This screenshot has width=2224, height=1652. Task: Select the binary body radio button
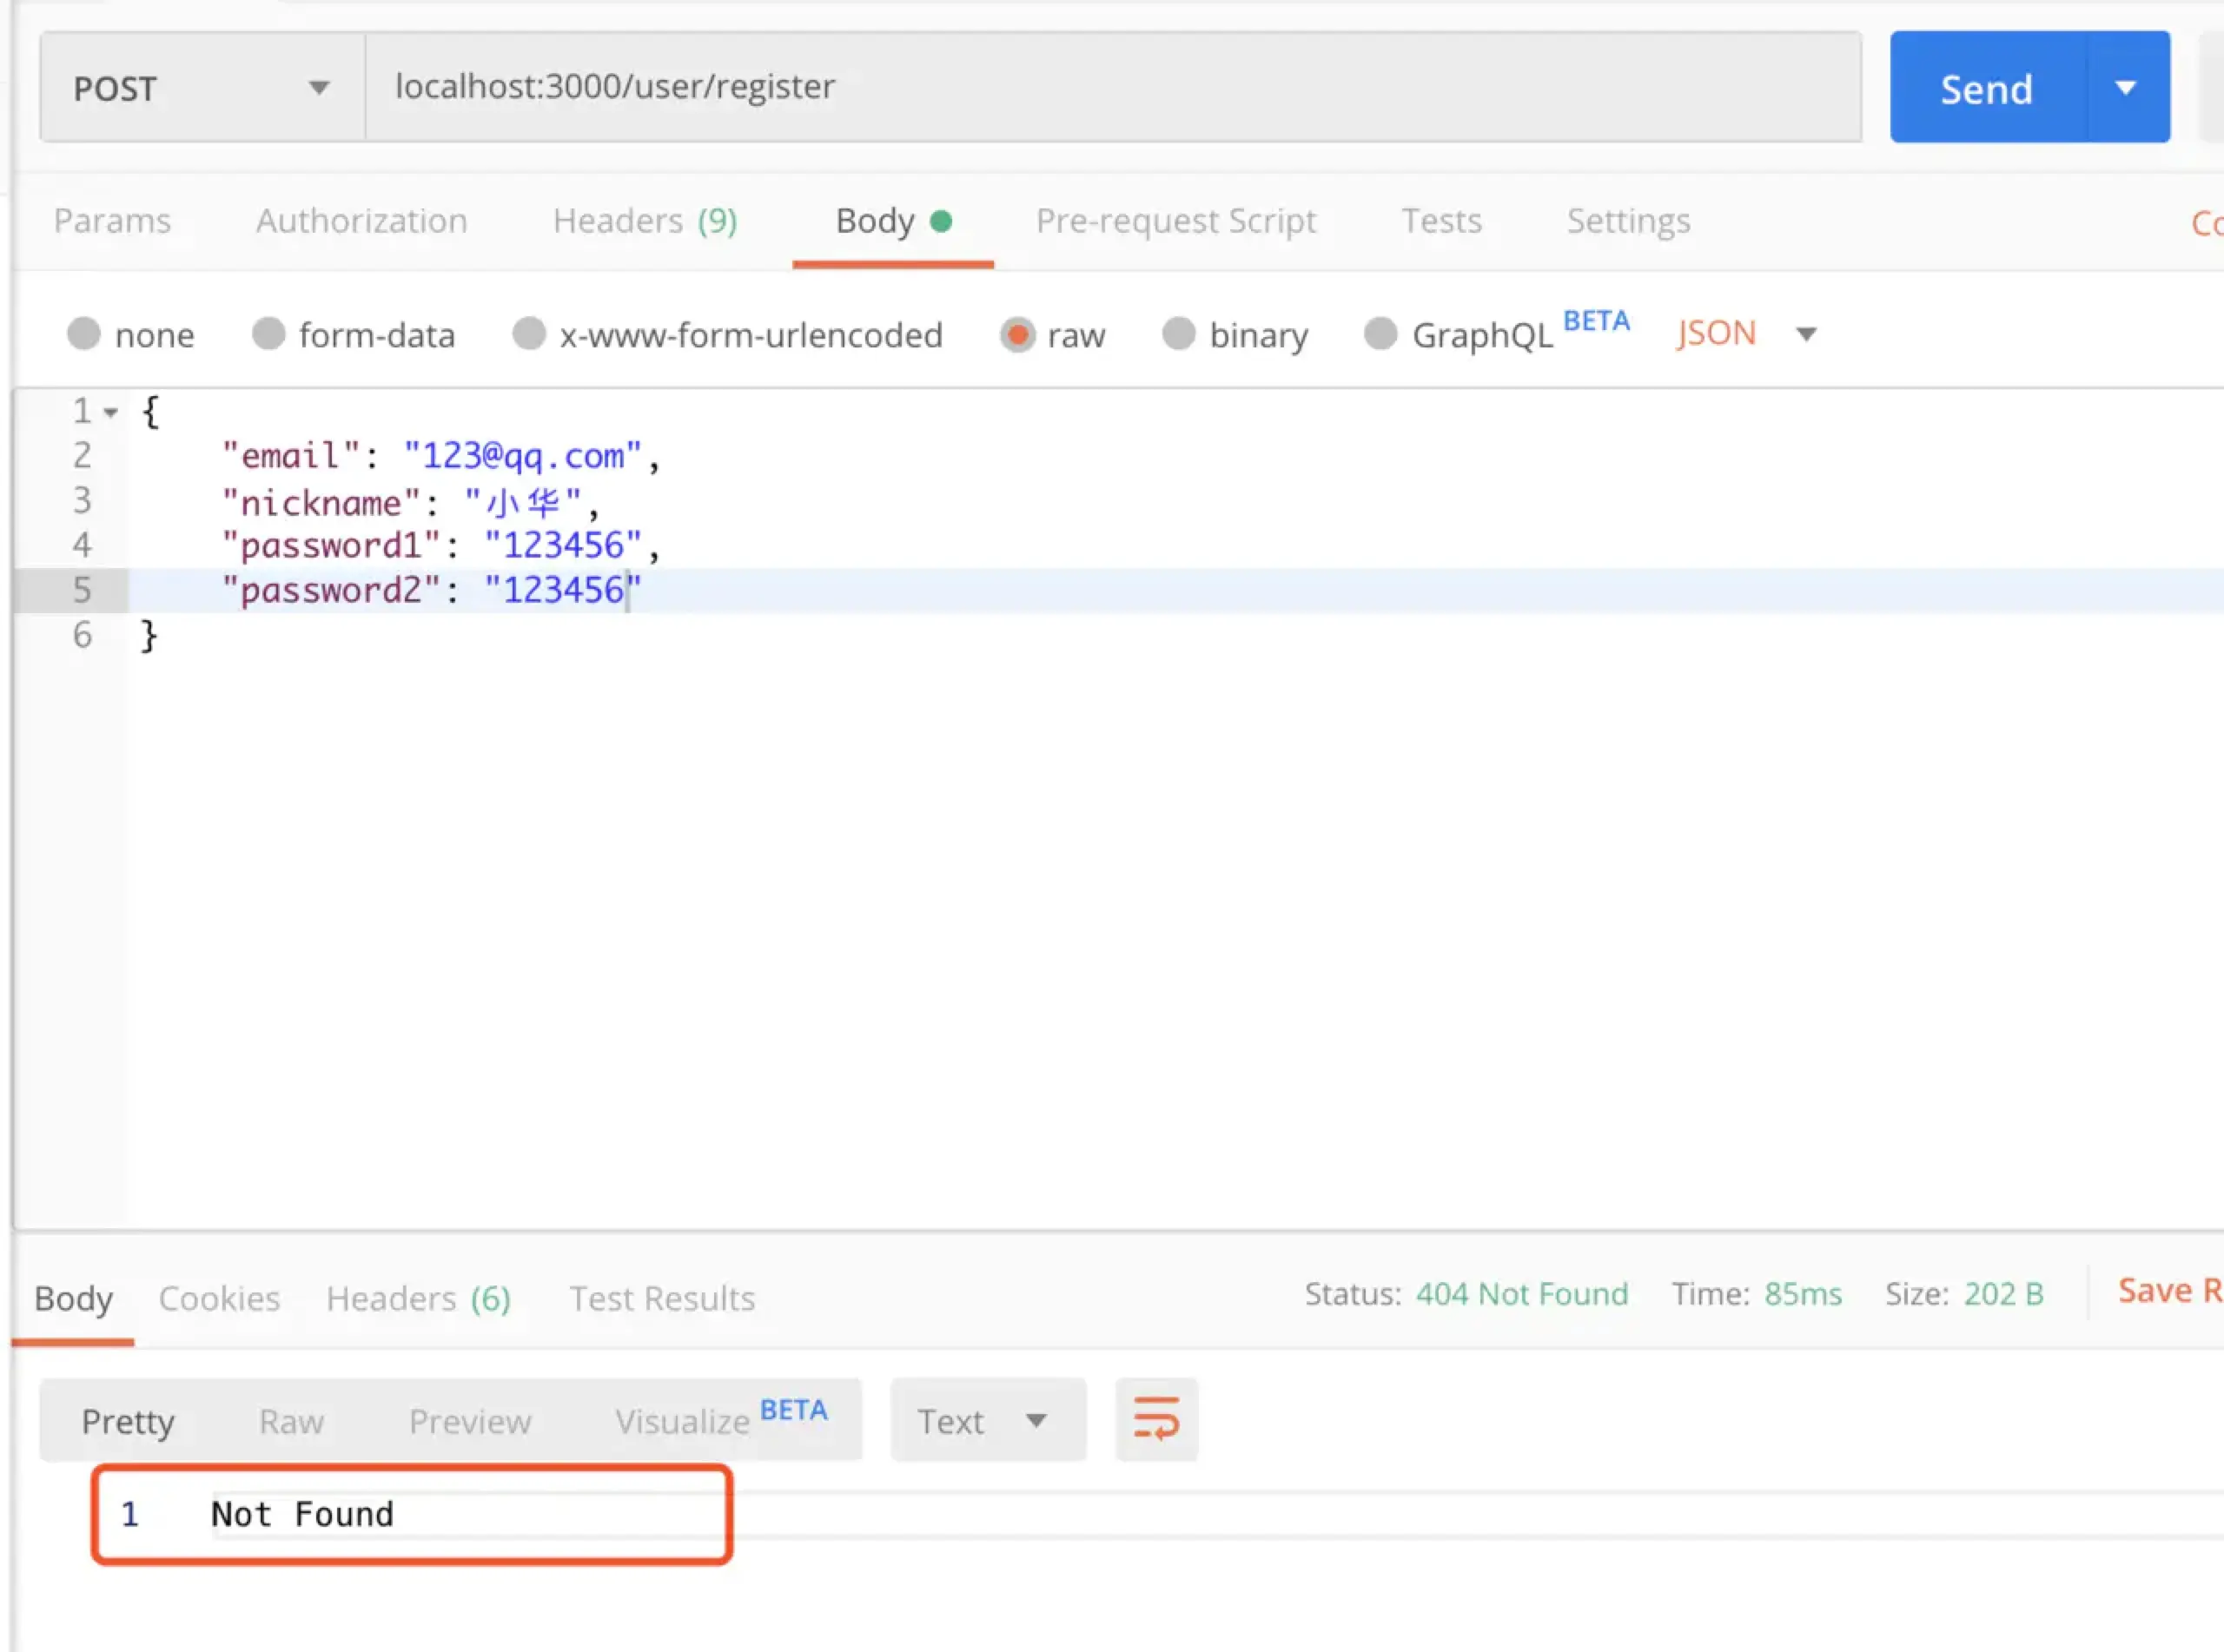(x=1179, y=333)
